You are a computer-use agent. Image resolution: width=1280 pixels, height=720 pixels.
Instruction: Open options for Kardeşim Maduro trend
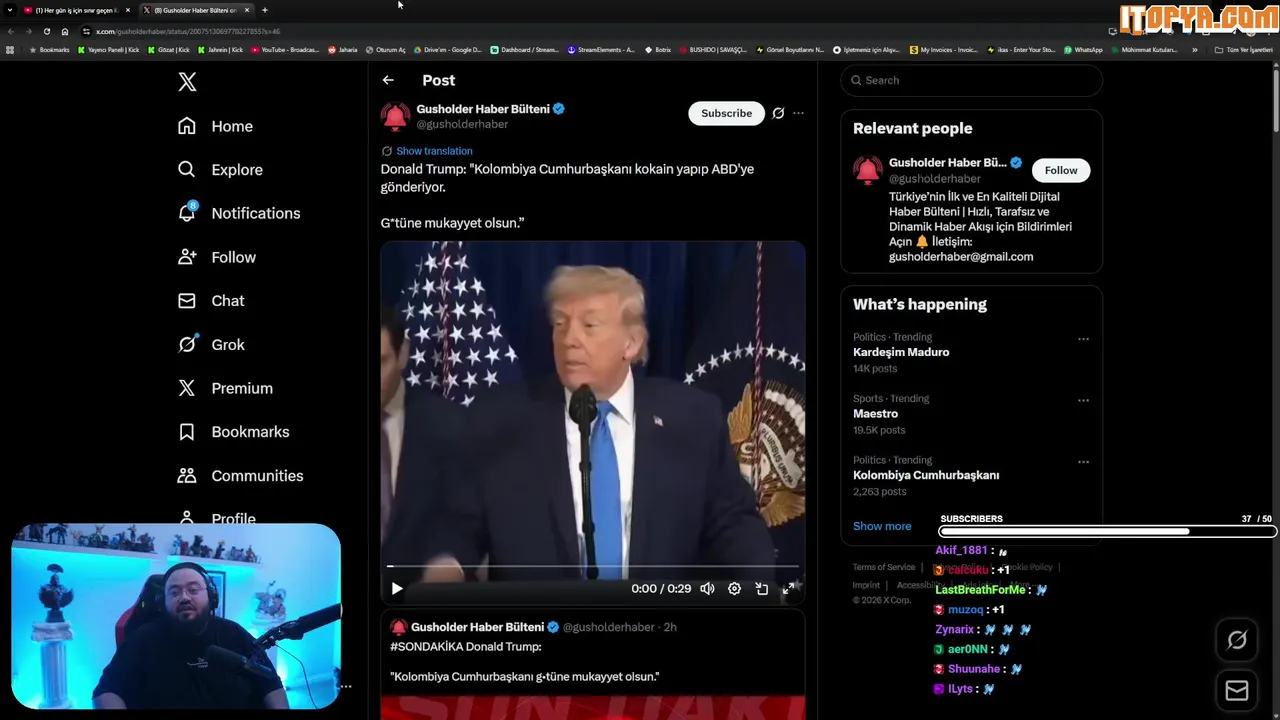click(1083, 339)
